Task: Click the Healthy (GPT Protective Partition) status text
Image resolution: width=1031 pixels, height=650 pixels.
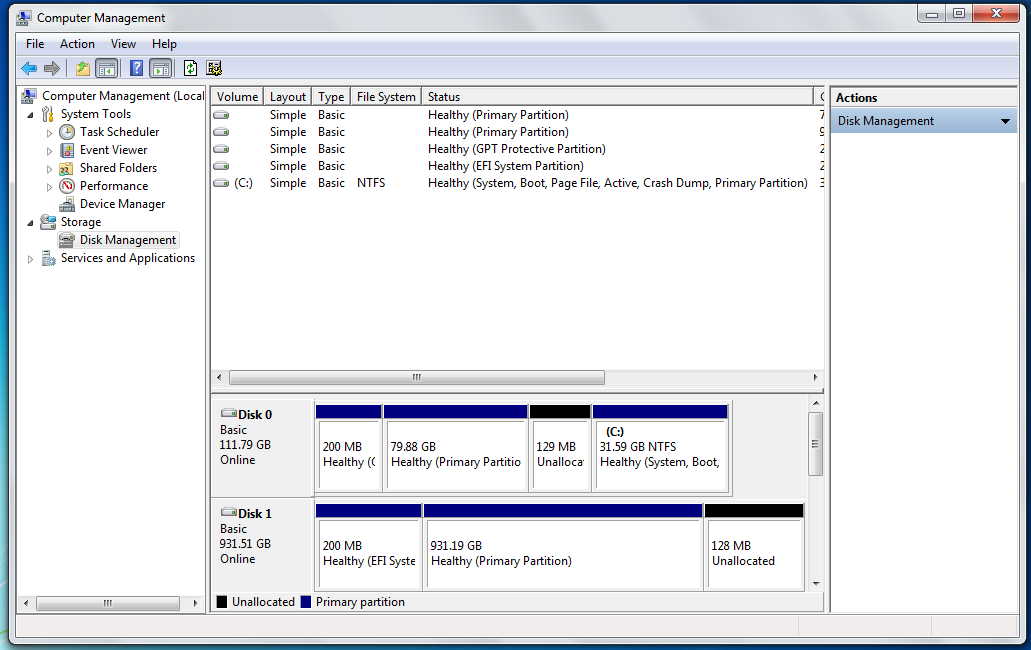Action: [516, 149]
